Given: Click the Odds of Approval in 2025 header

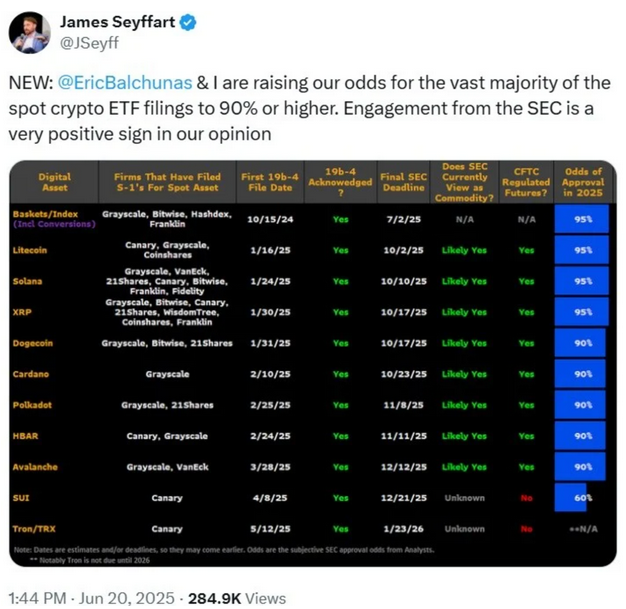Looking at the screenshot, I should [582, 182].
